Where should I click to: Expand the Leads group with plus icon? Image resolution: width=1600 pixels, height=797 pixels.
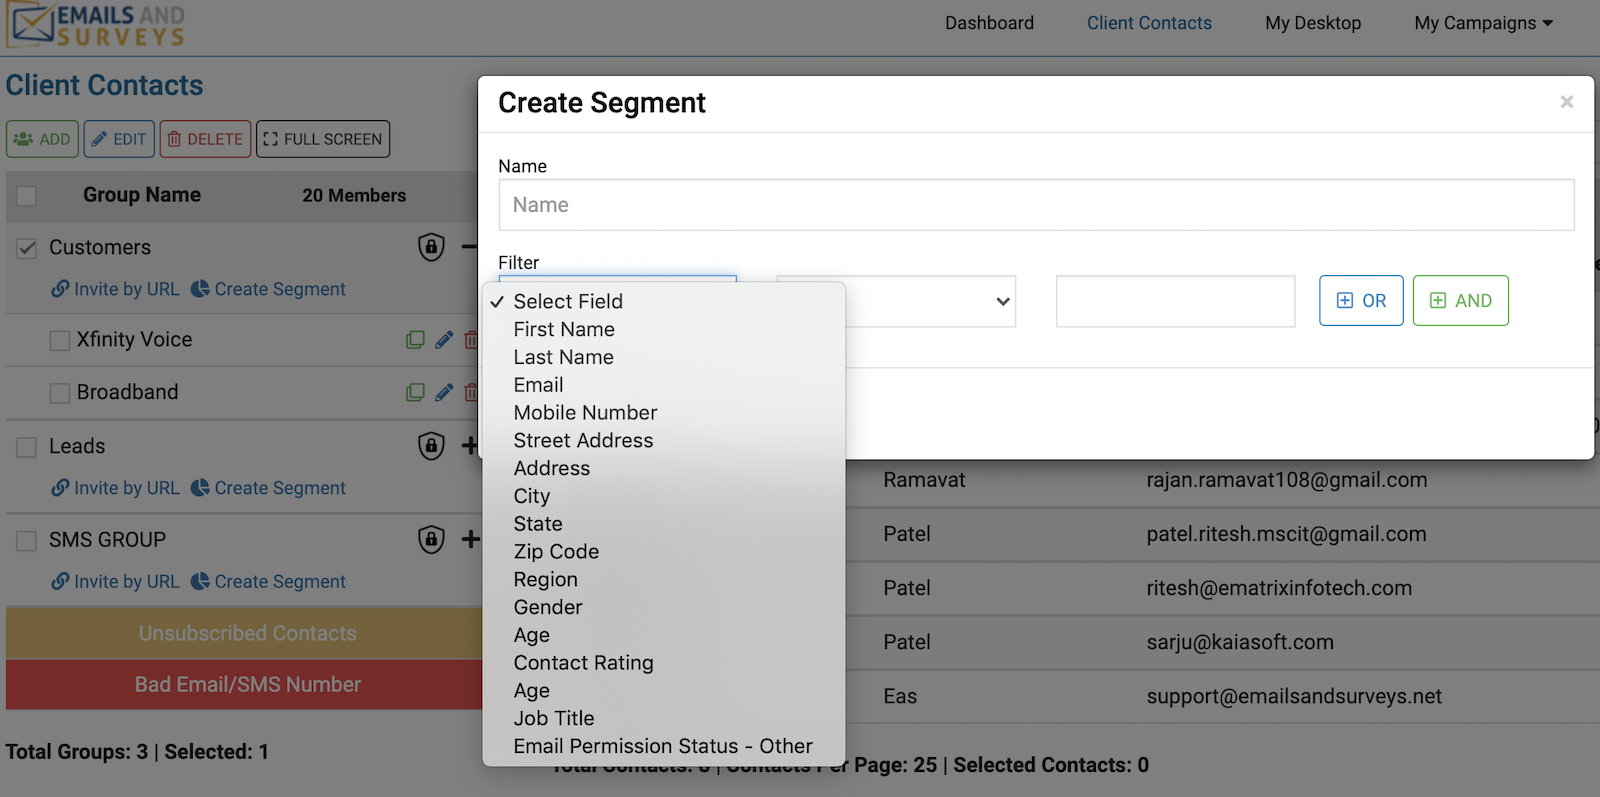coord(470,446)
